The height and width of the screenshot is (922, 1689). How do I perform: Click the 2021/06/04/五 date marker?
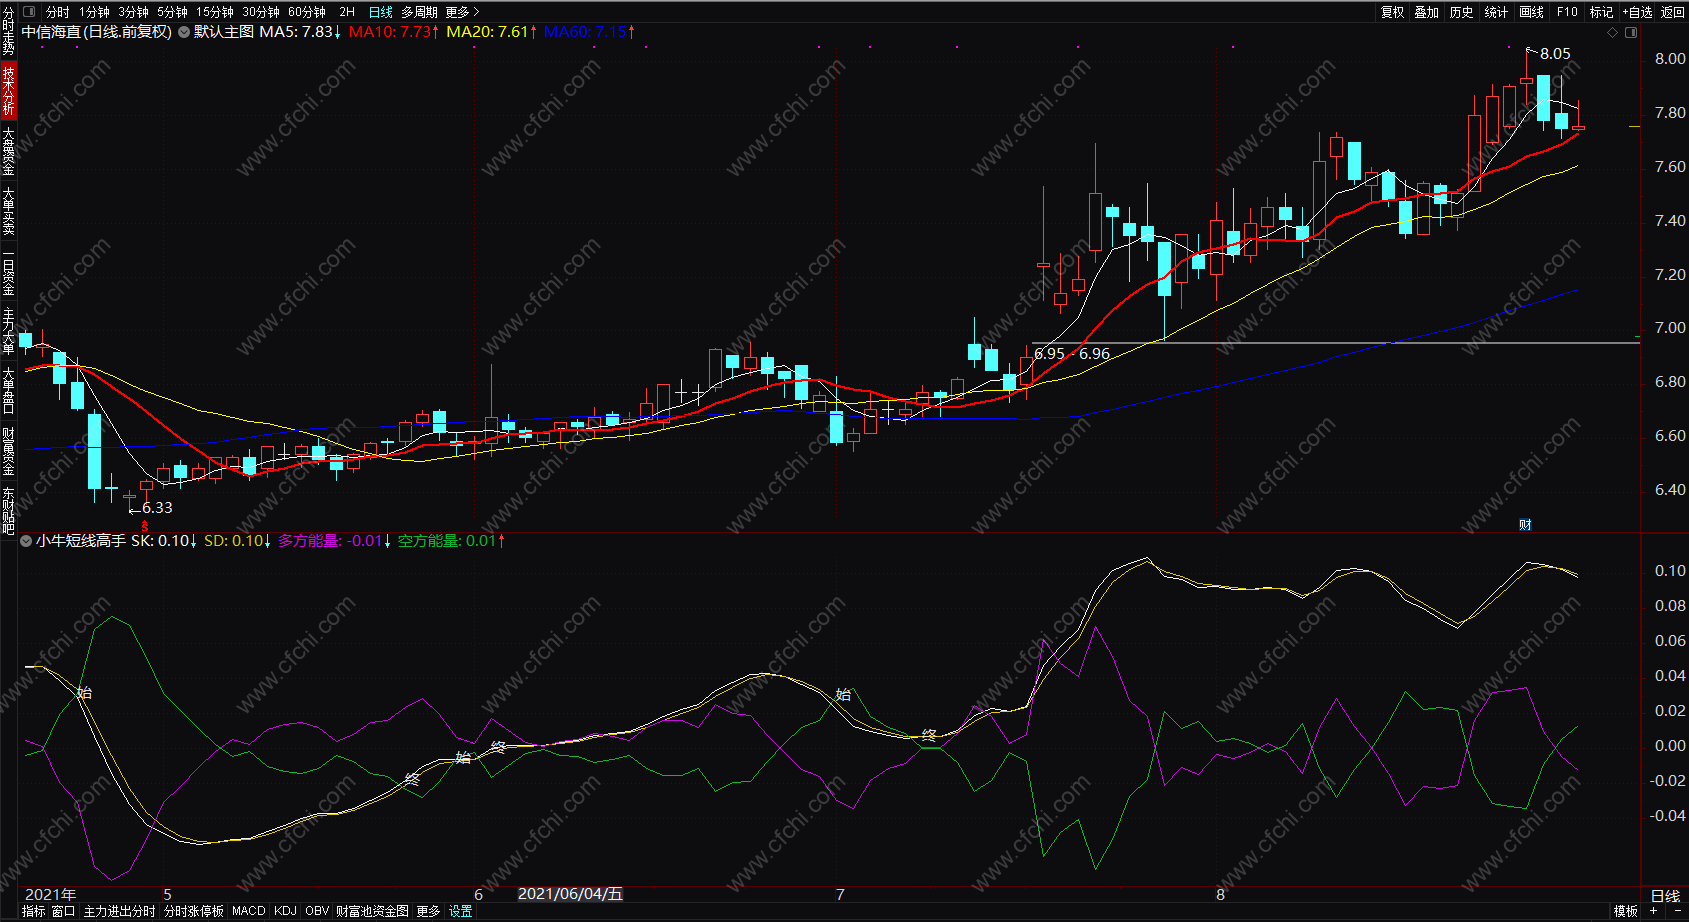[570, 894]
